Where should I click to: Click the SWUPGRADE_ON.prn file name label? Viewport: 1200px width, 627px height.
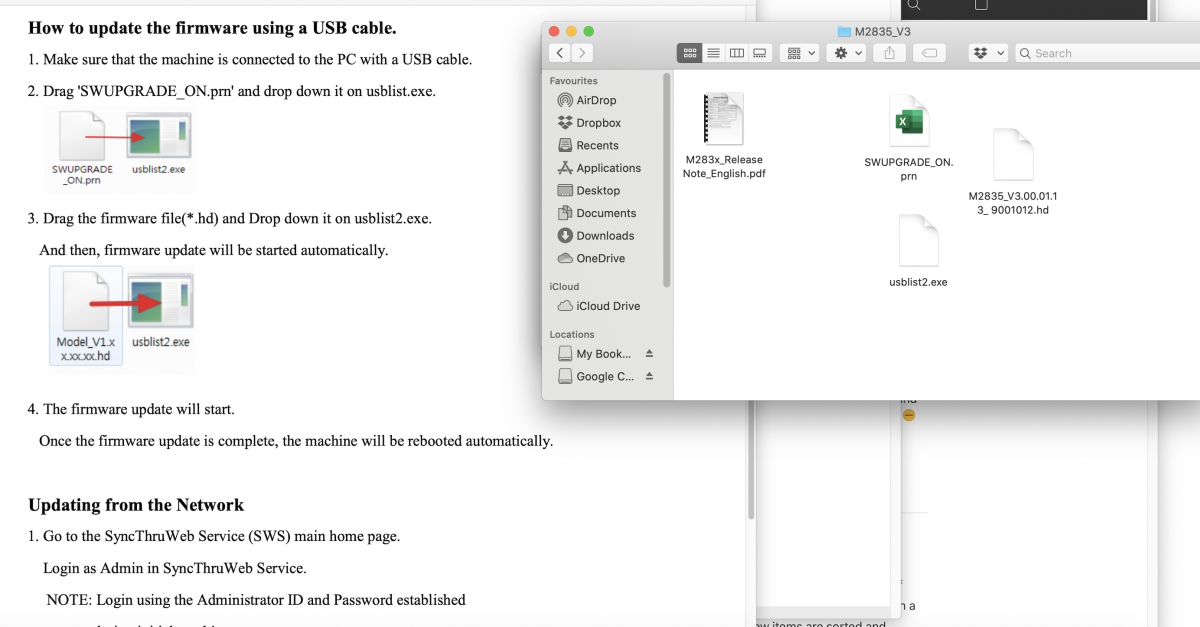click(x=908, y=168)
